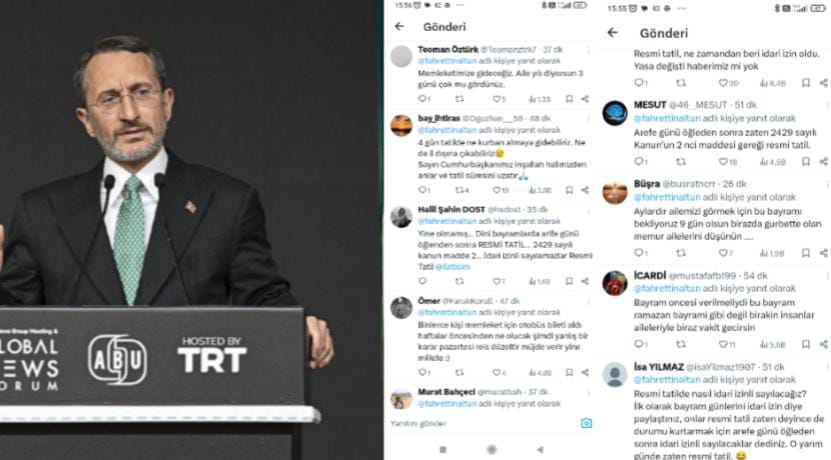Bookmark Büşra's reply
This screenshot has width=831, height=460.
[x=806, y=253]
